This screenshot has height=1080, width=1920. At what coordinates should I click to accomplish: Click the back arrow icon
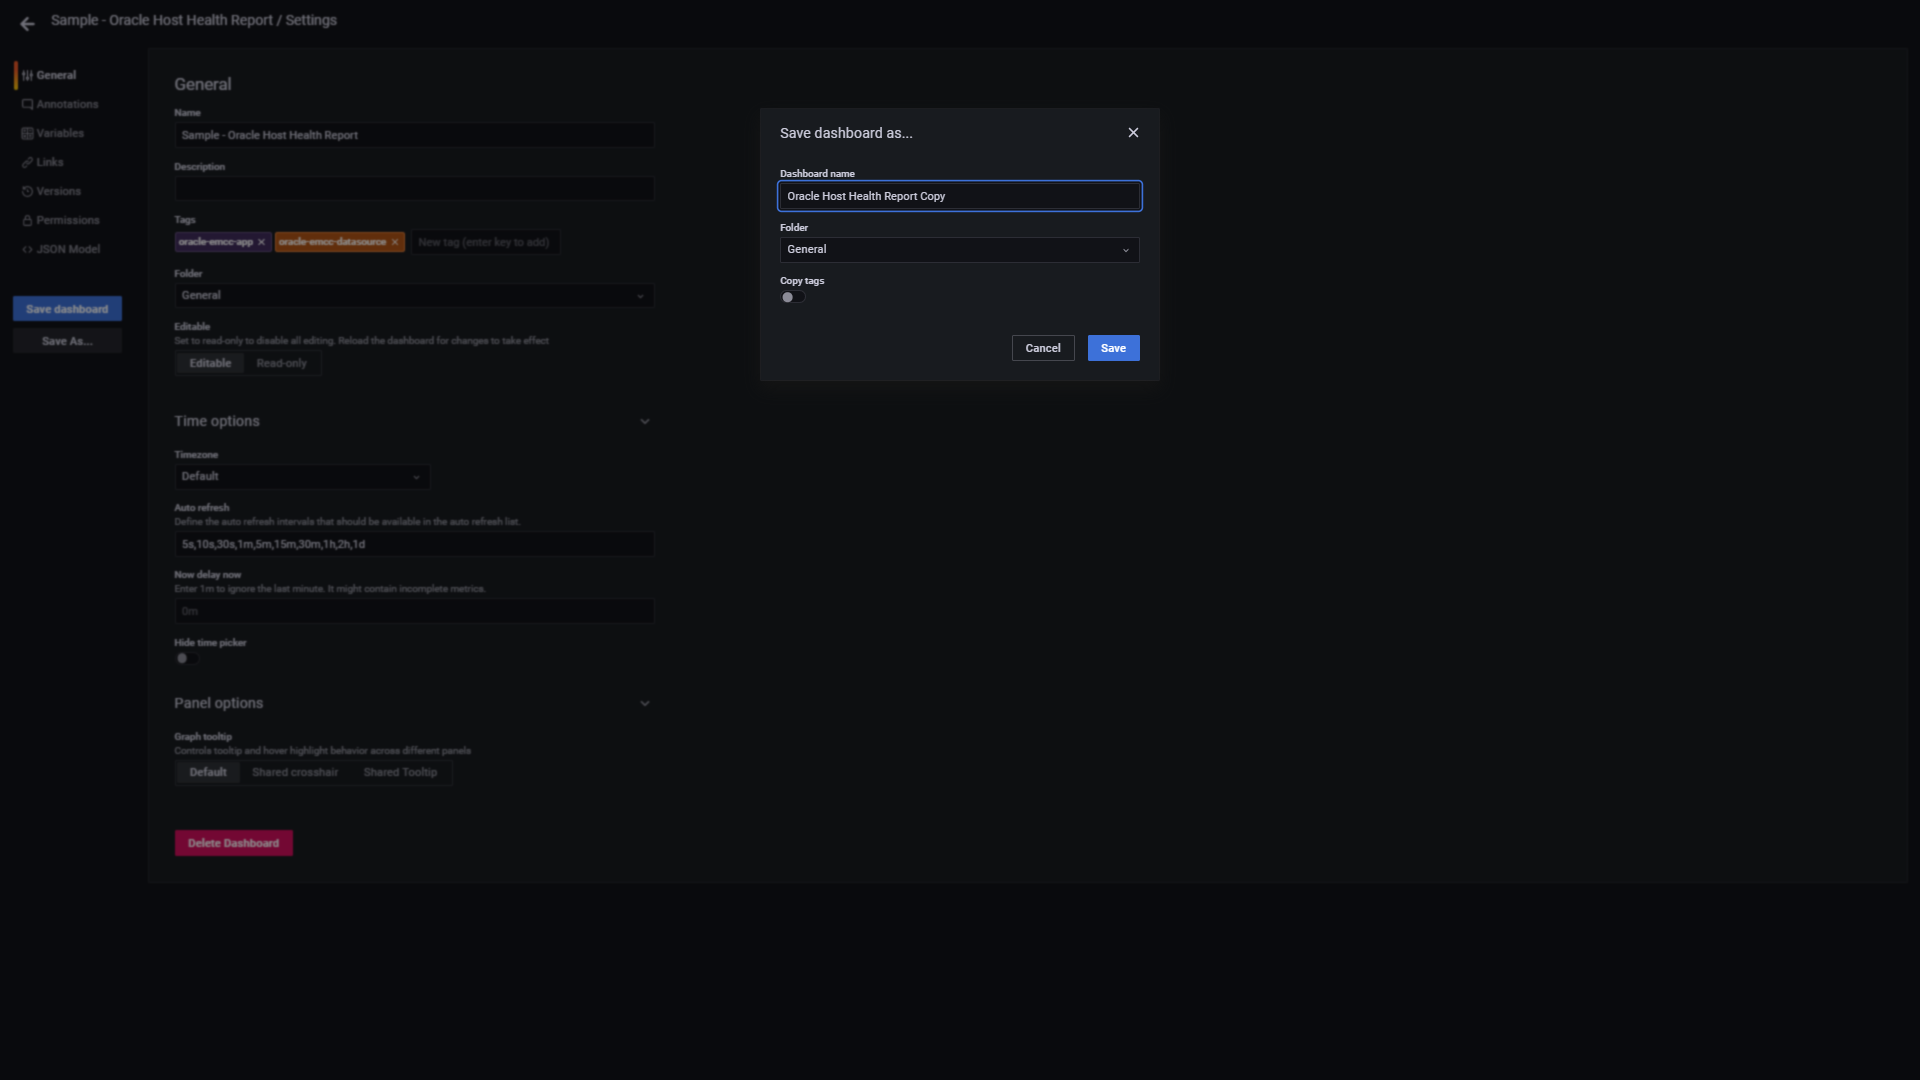[27, 23]
